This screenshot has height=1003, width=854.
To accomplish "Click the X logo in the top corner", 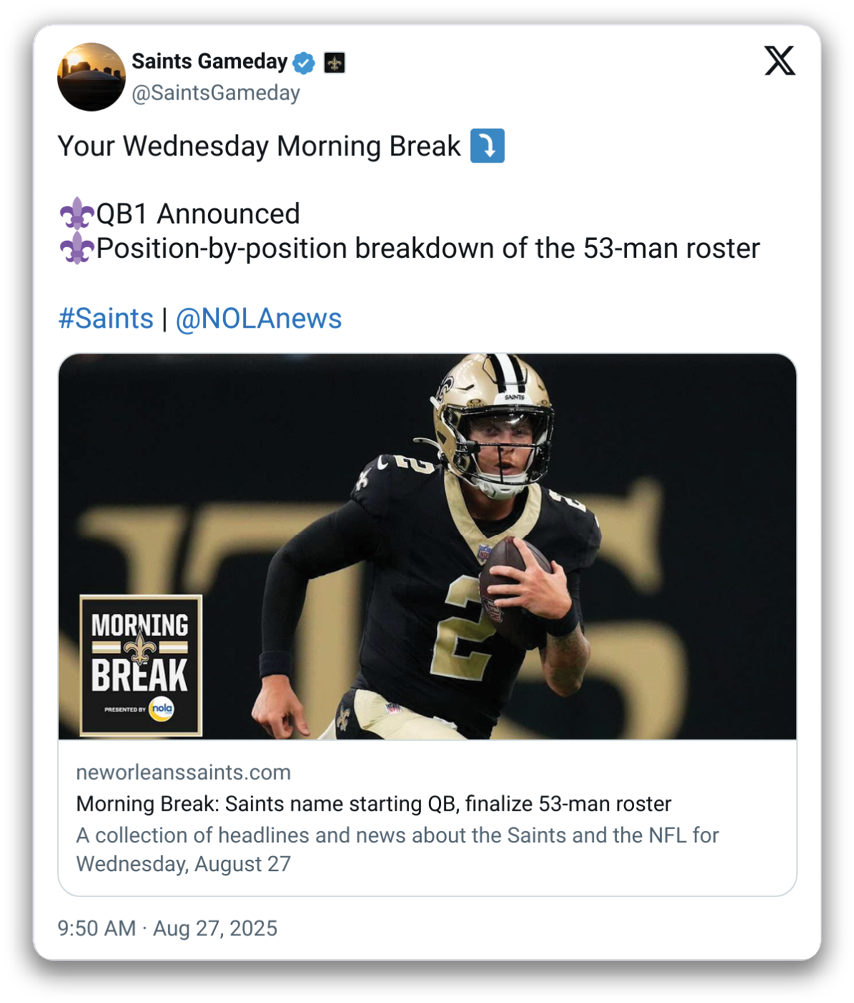I will click(779, 62).
